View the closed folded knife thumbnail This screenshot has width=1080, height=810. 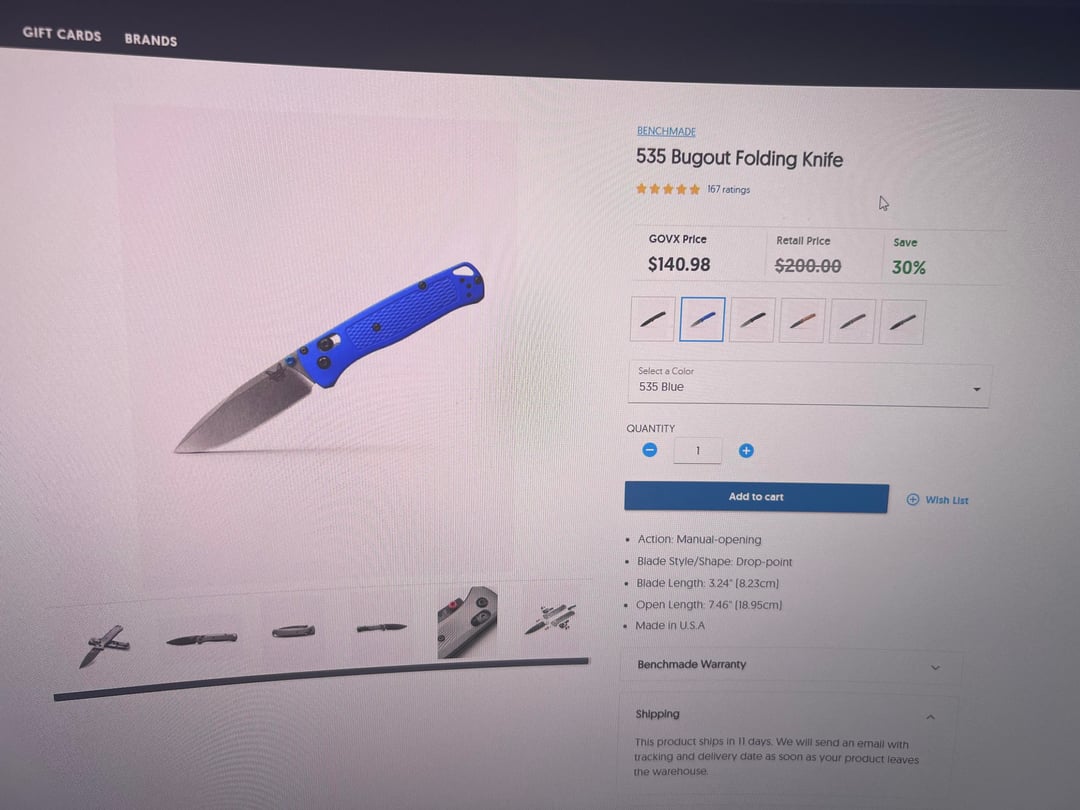pyautogui.click(x=293, y=630)
